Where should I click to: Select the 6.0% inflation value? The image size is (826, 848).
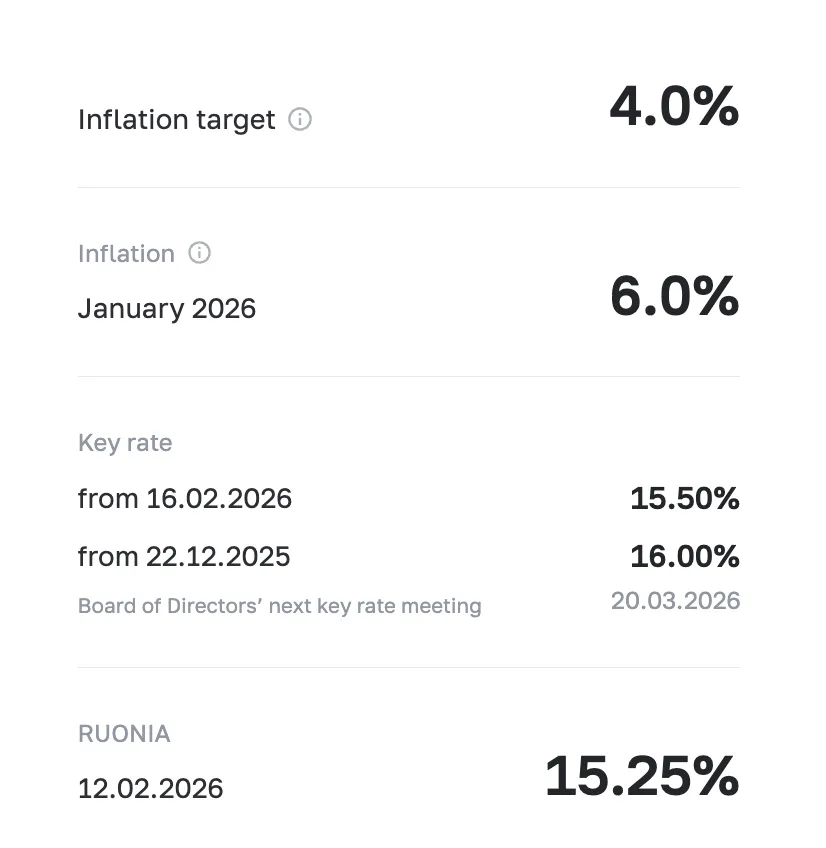673,297
